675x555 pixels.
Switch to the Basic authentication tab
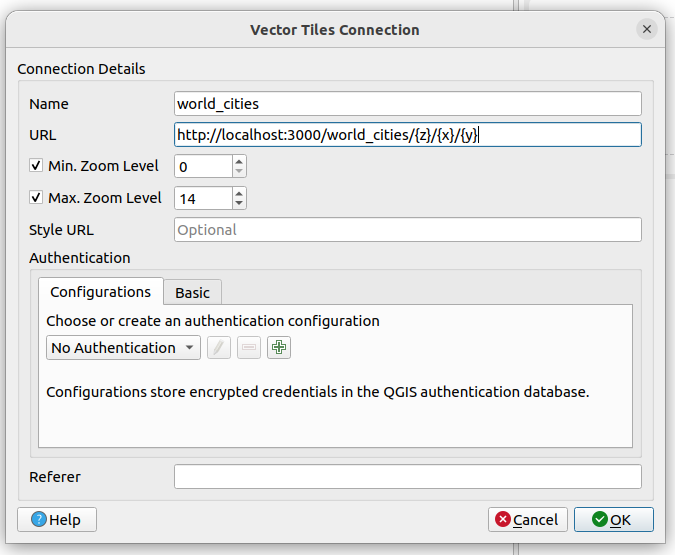pyautogui.click(x=193, y=292)
